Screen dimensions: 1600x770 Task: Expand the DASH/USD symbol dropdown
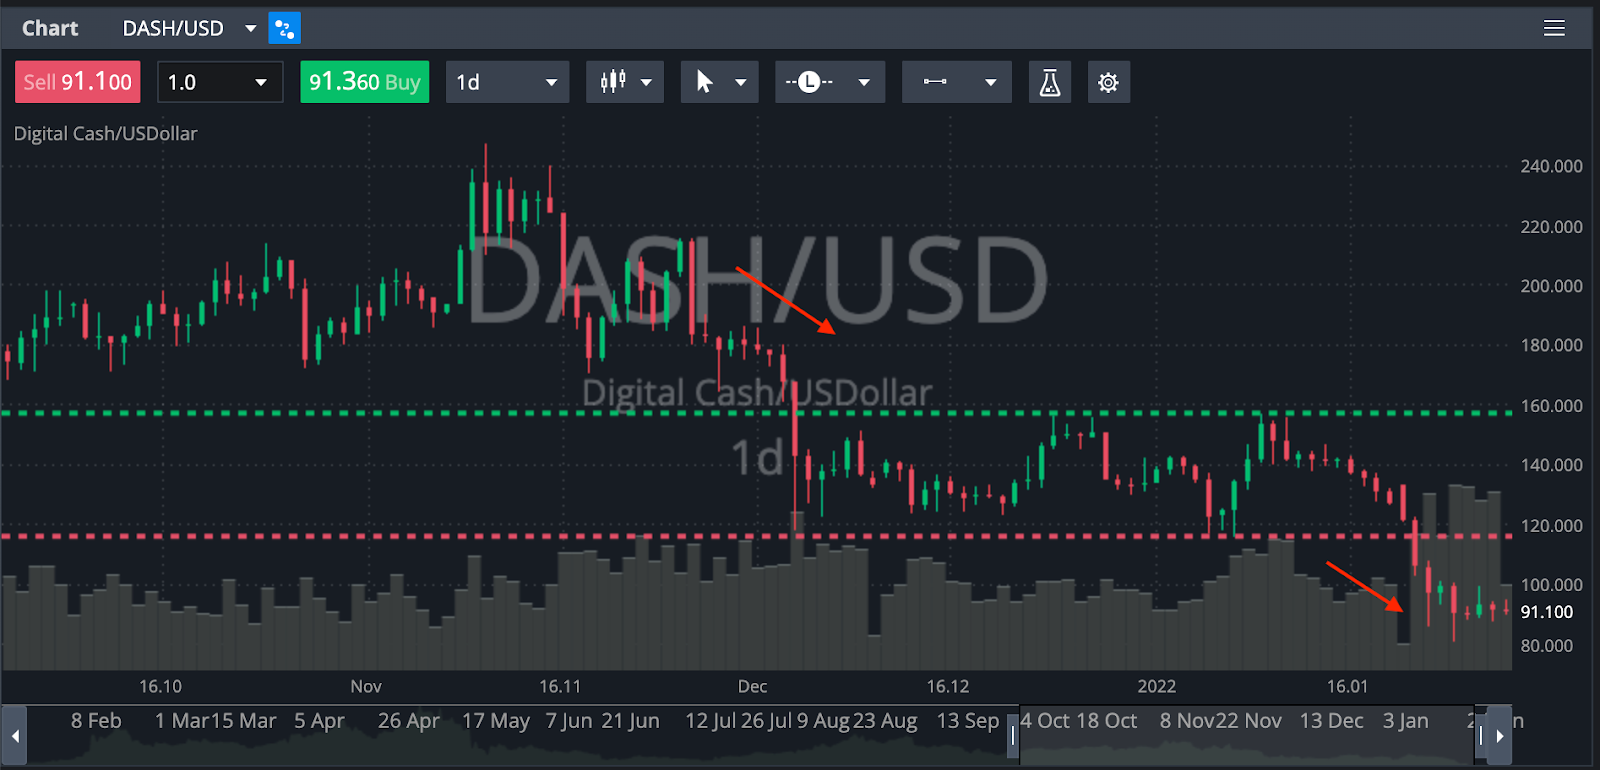250,28
